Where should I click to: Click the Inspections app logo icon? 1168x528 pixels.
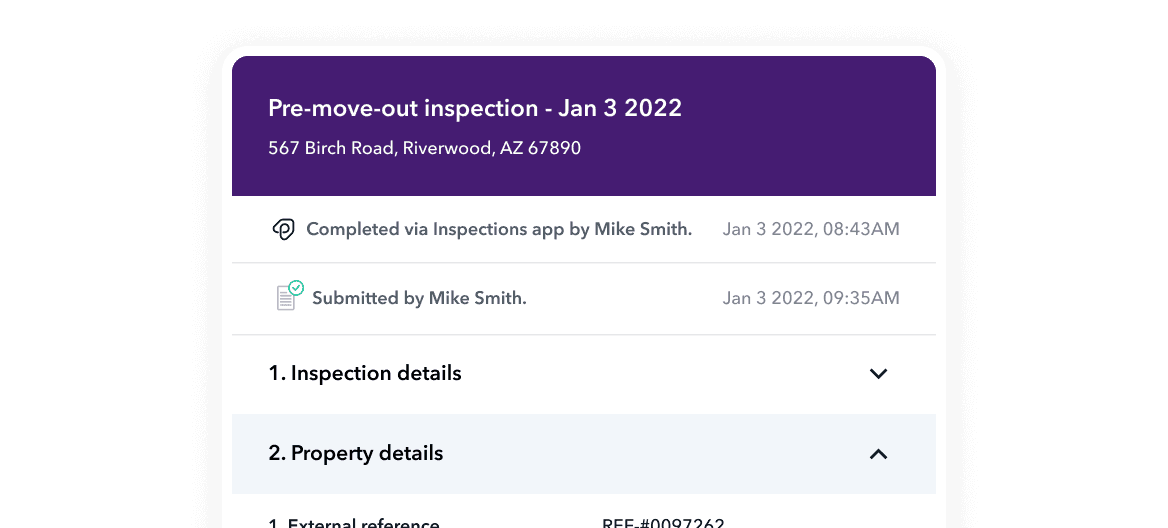click(283, 229)
